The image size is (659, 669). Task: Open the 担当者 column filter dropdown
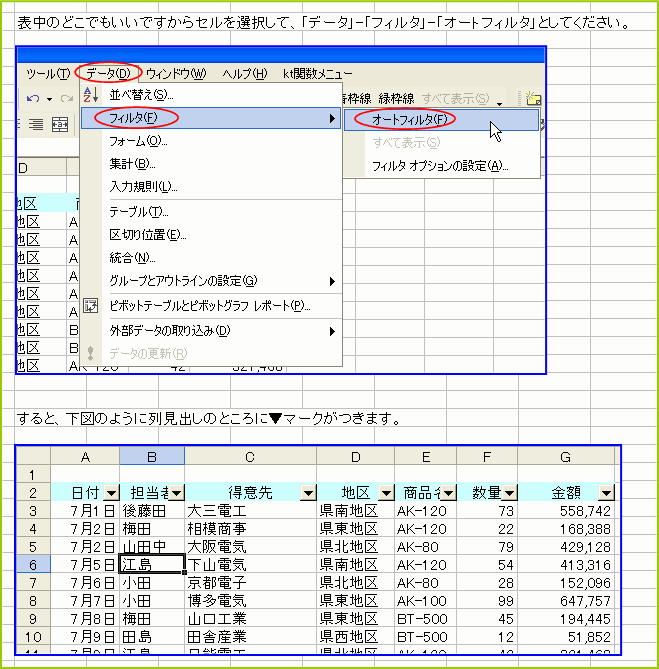coord(176,493)
